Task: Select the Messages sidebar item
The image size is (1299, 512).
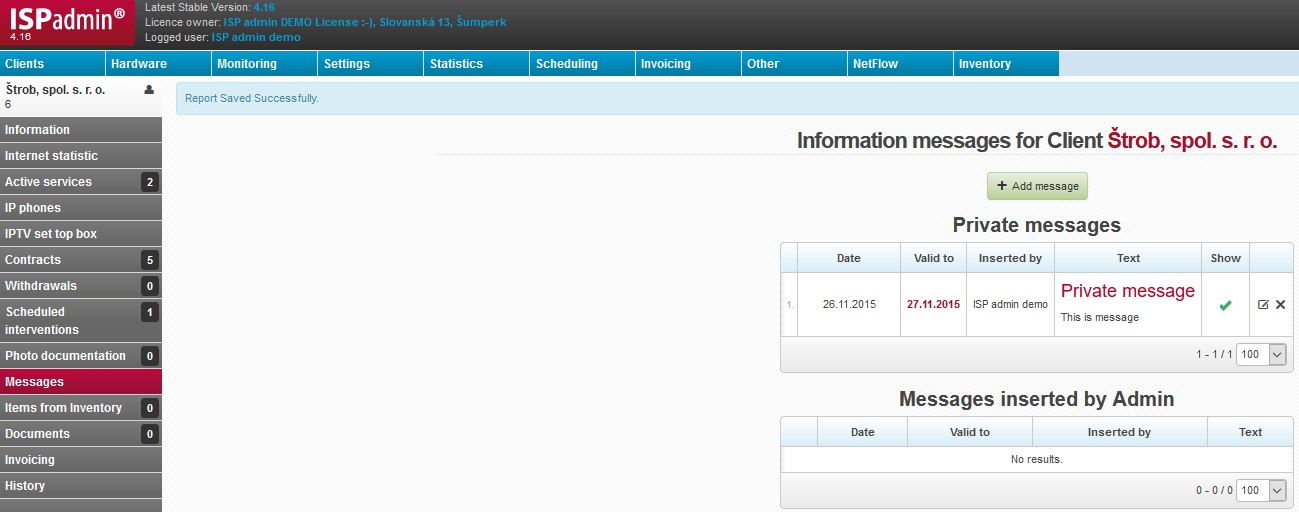Action: 81,382
